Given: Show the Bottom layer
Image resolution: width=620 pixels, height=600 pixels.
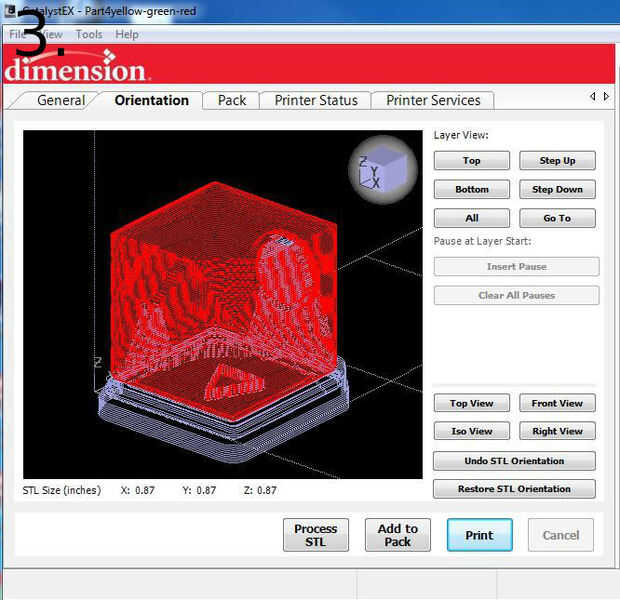Looking at the screenshot, I should pyautogui.click(x=472, y=189).
